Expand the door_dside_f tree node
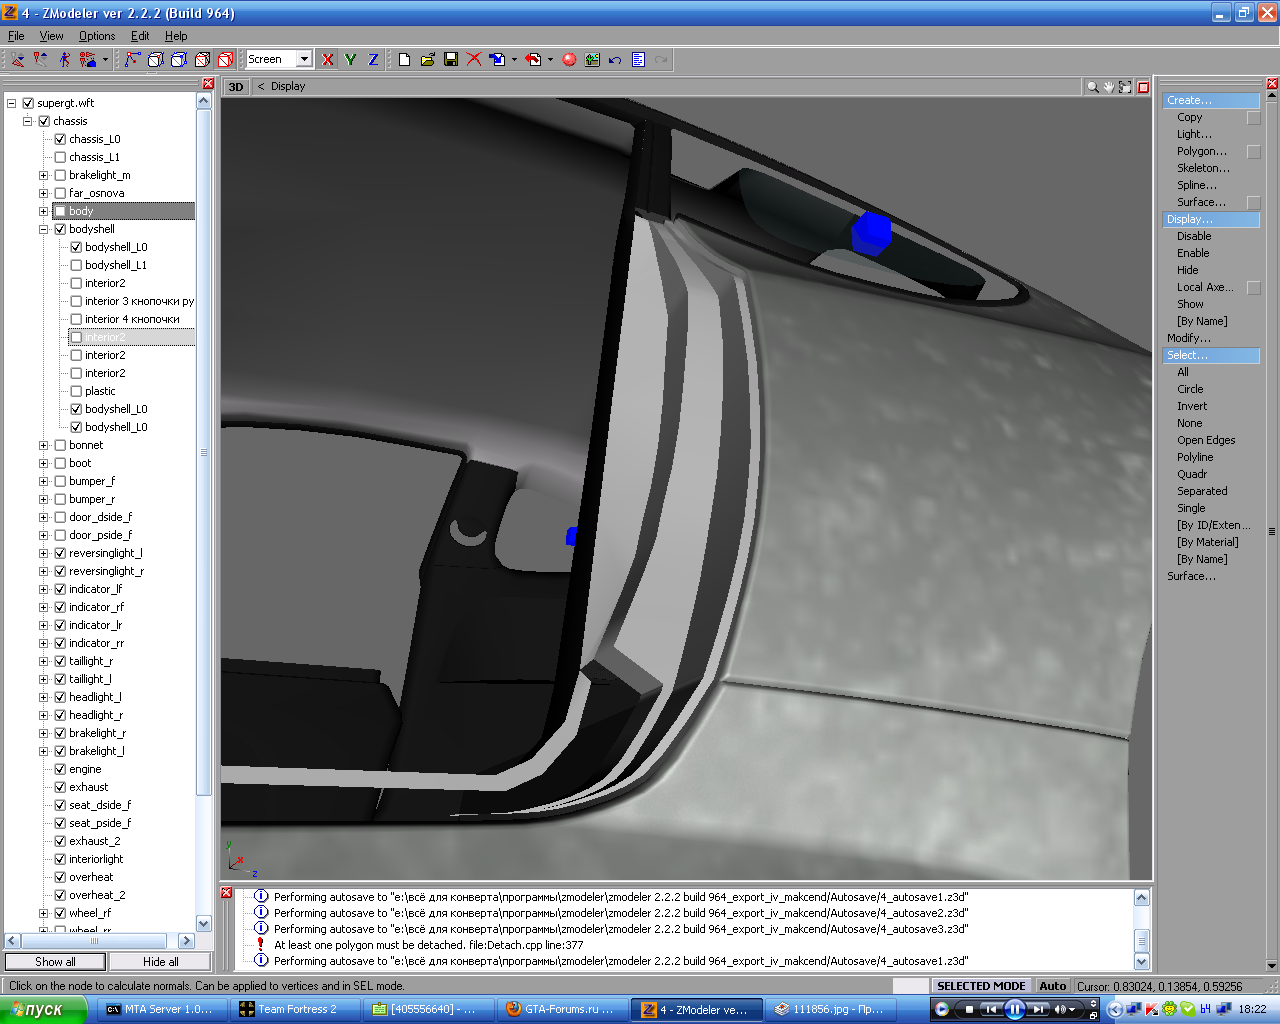Image resolution: width=1280 pixels, height=1024 pixels. coord(44,517)
